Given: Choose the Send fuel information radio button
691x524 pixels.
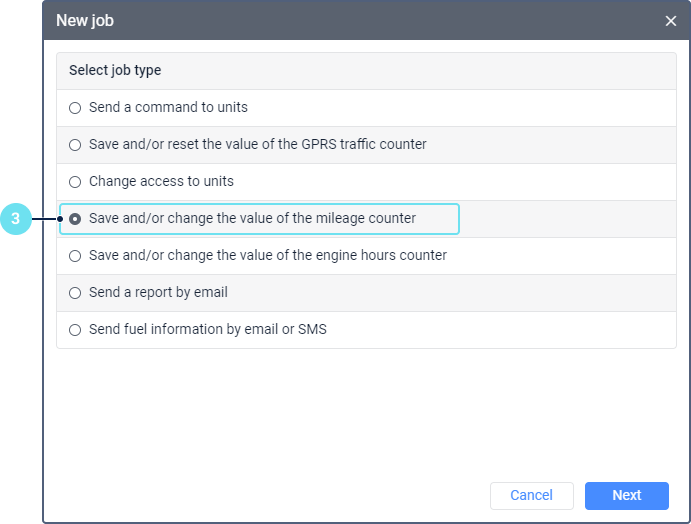Looking at the screenshot, I should pos(75,330).
